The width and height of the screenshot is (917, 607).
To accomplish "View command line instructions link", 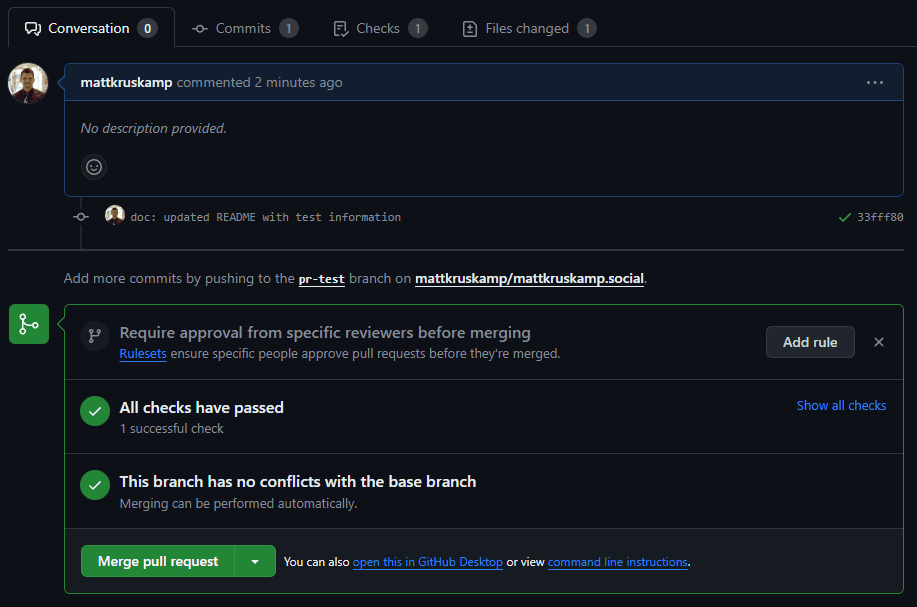I will pos(618,562).
